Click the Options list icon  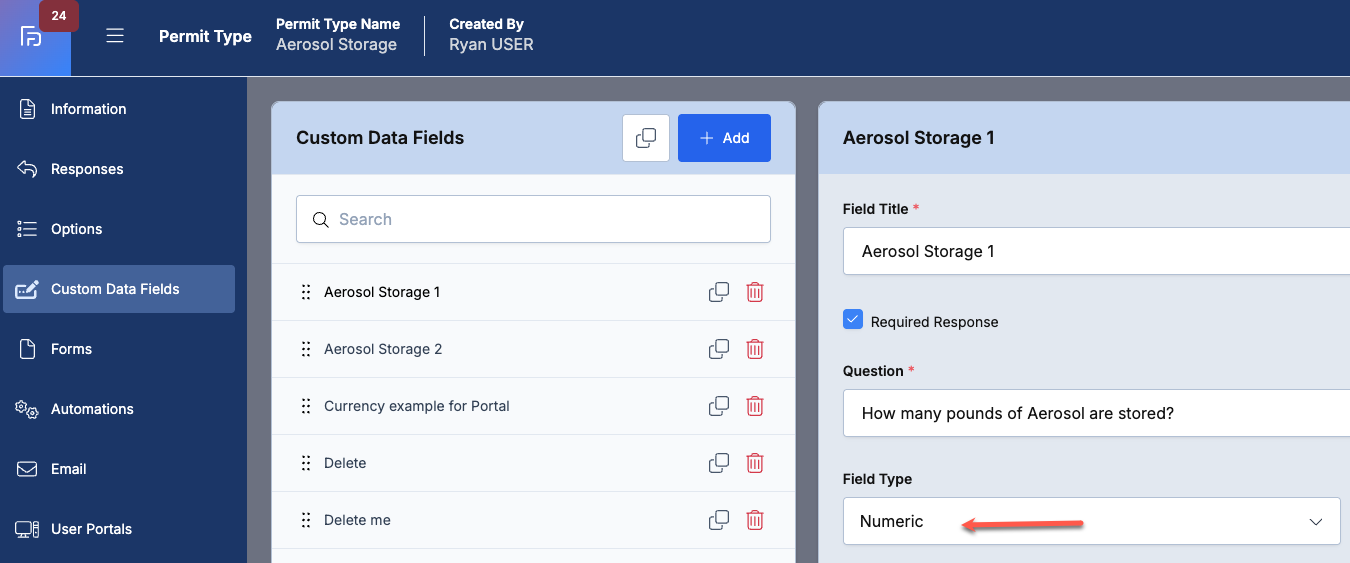[x=28, y=229]
